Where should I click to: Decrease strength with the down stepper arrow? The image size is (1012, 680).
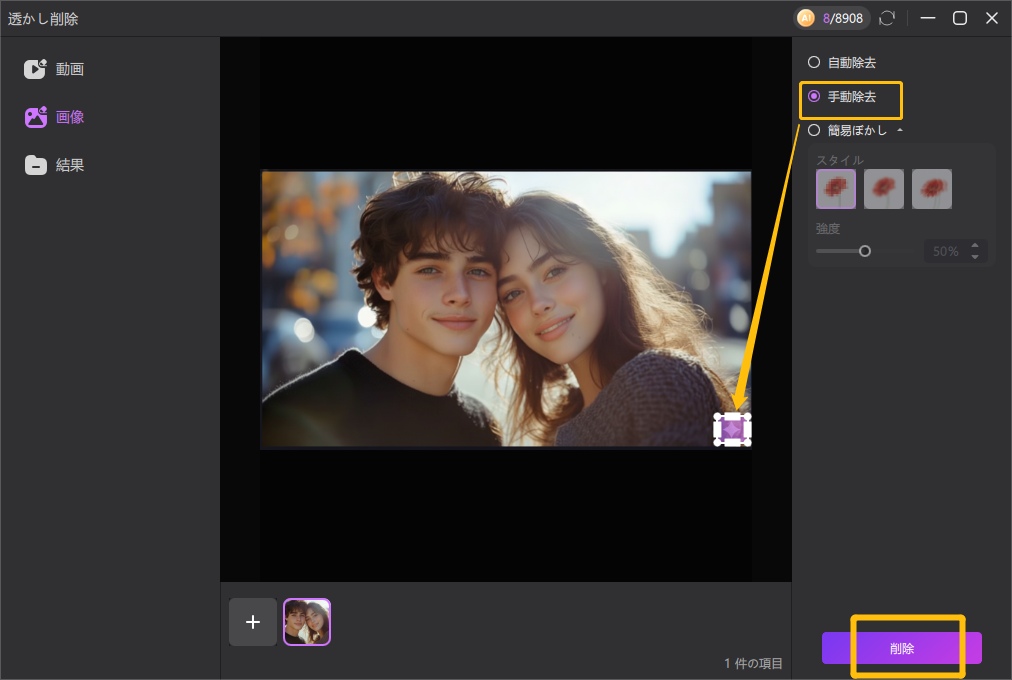click(976, 257)
